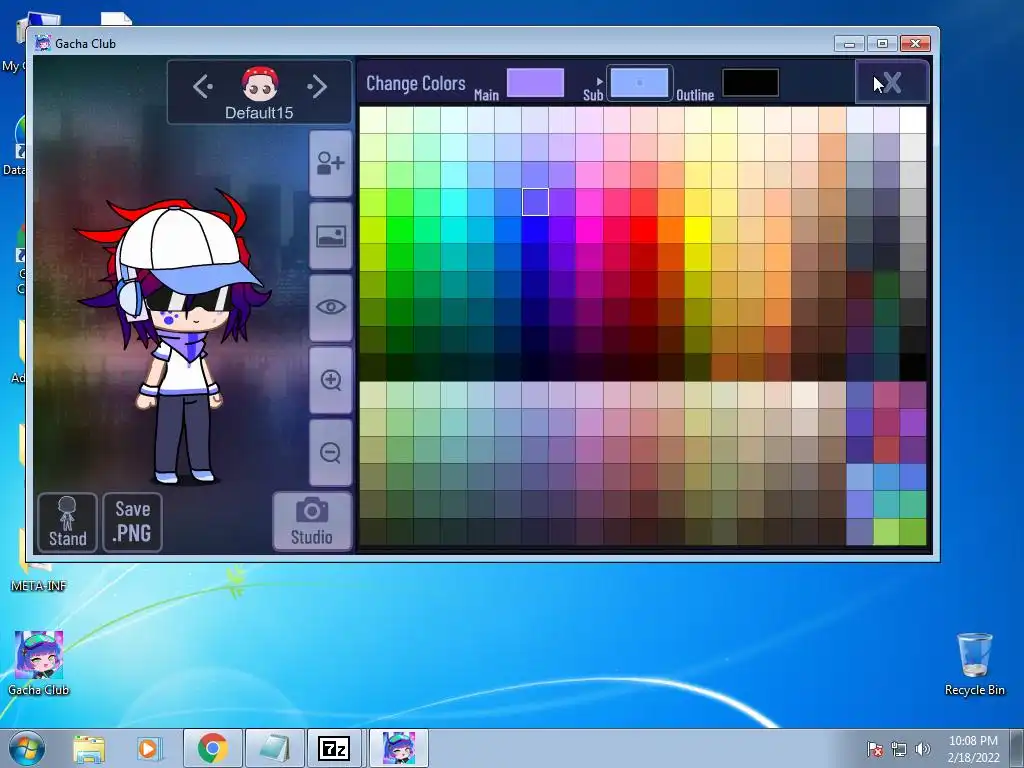Open Google Chrome from taskbar
Screen dimensions: 1024x768
pyautogui.click(x=212, y=748)
